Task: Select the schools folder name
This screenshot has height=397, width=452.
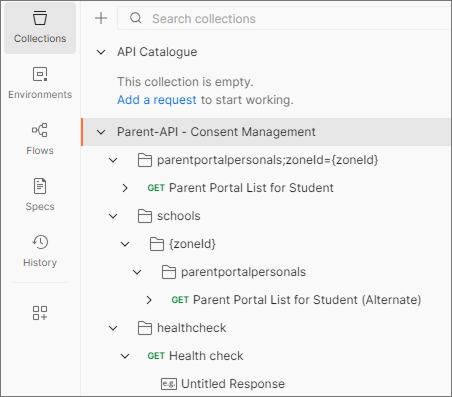Action: tap(179, 216)
